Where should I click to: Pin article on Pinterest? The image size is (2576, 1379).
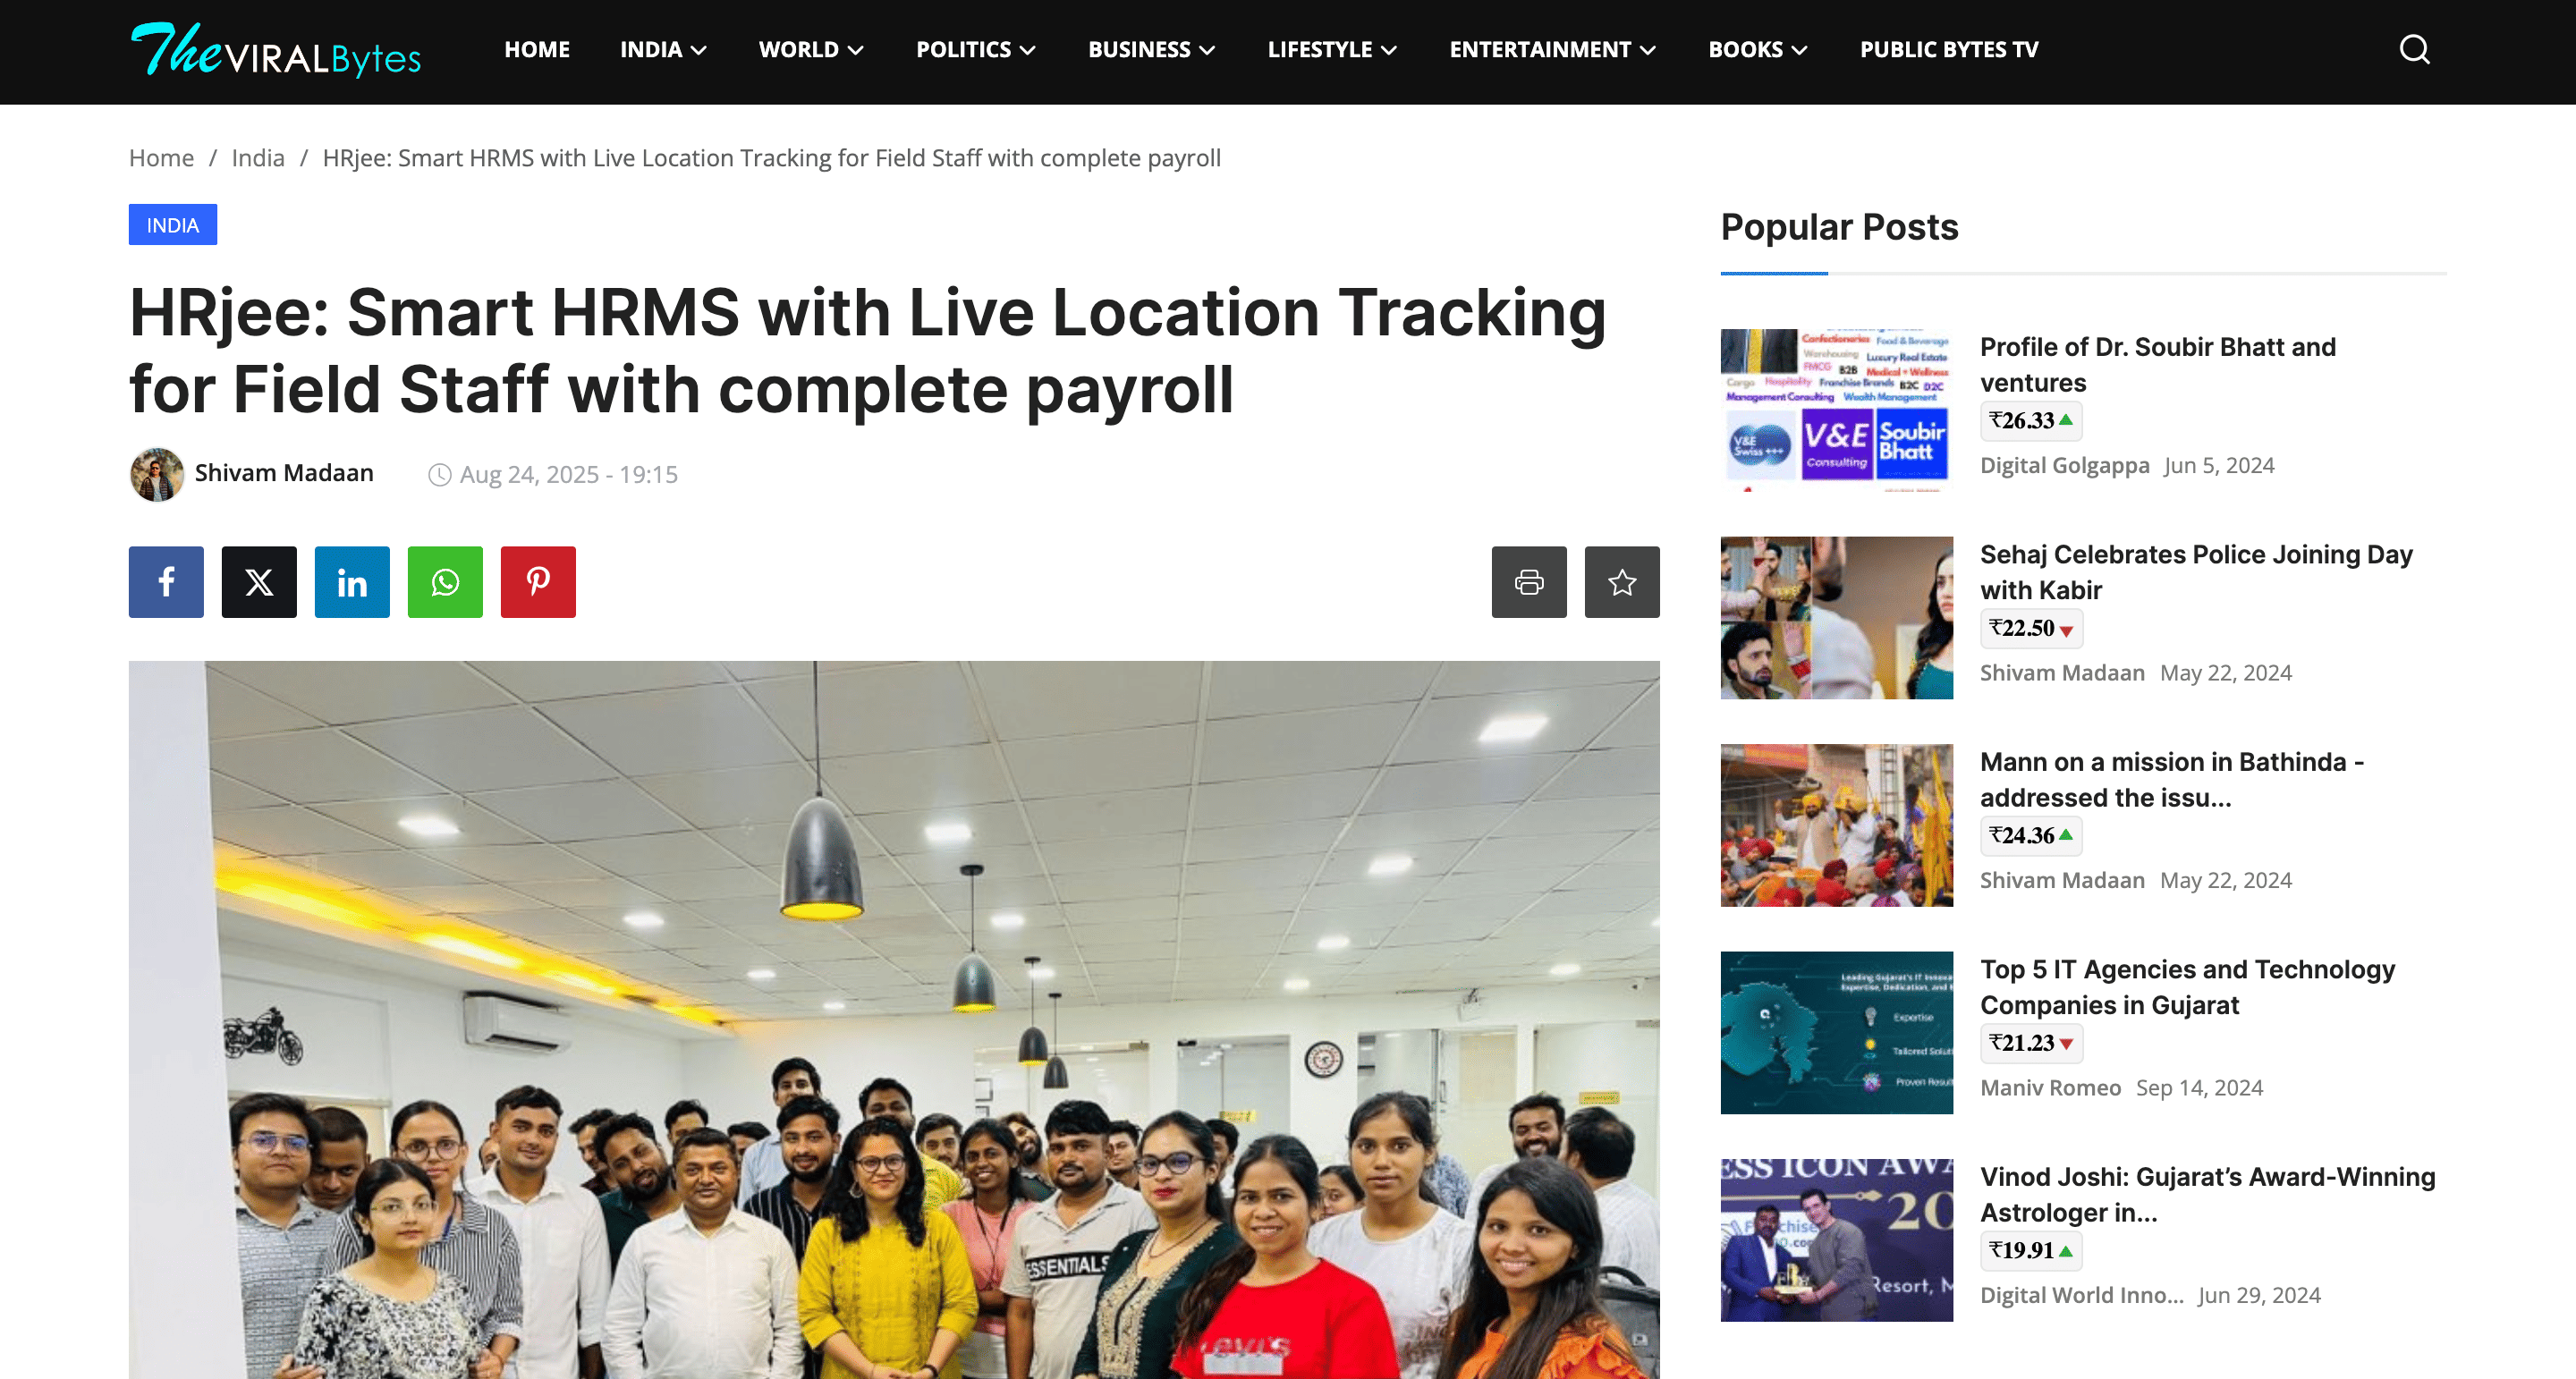tap(538, 581)
